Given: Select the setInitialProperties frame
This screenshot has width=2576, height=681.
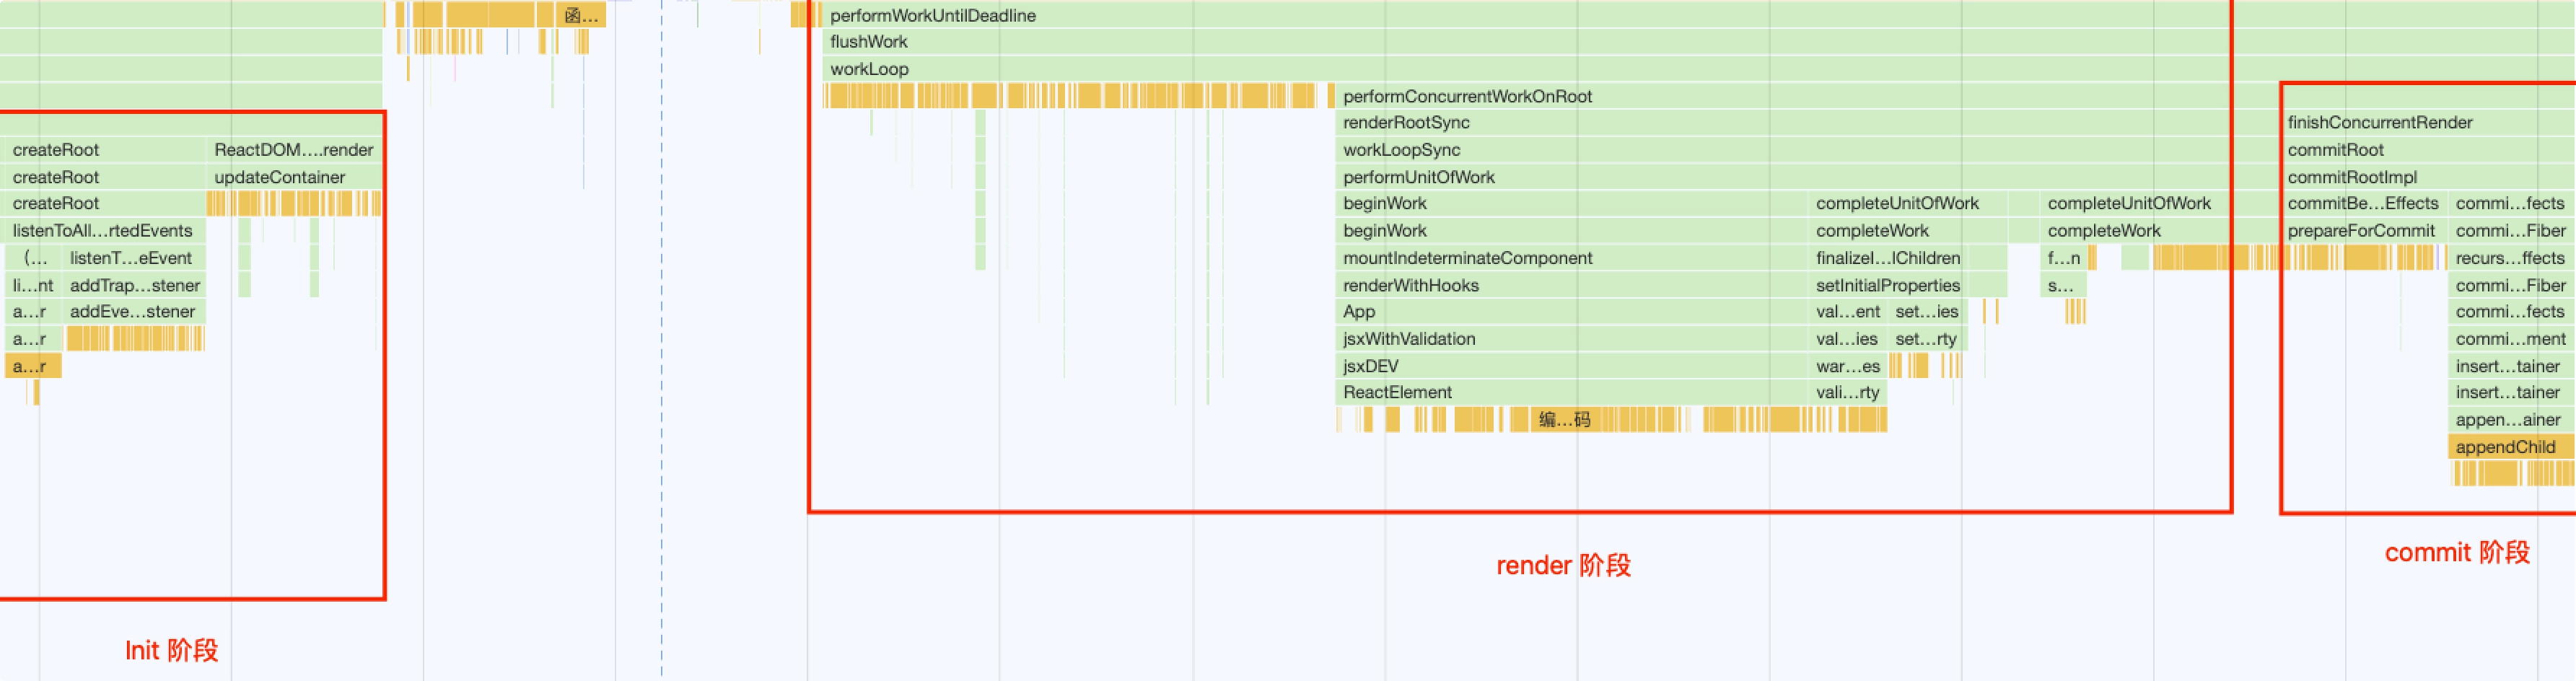Looking at the screenshot, I should (x=1887, y=285).
